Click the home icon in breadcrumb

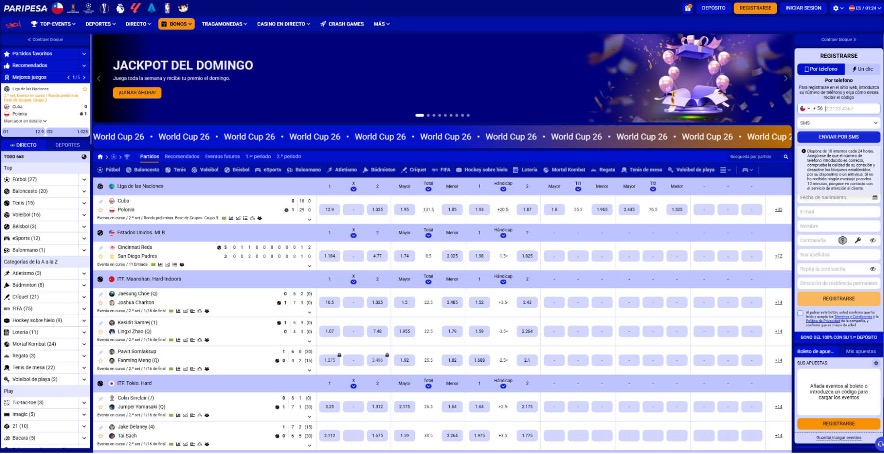(x=100, y=156)
